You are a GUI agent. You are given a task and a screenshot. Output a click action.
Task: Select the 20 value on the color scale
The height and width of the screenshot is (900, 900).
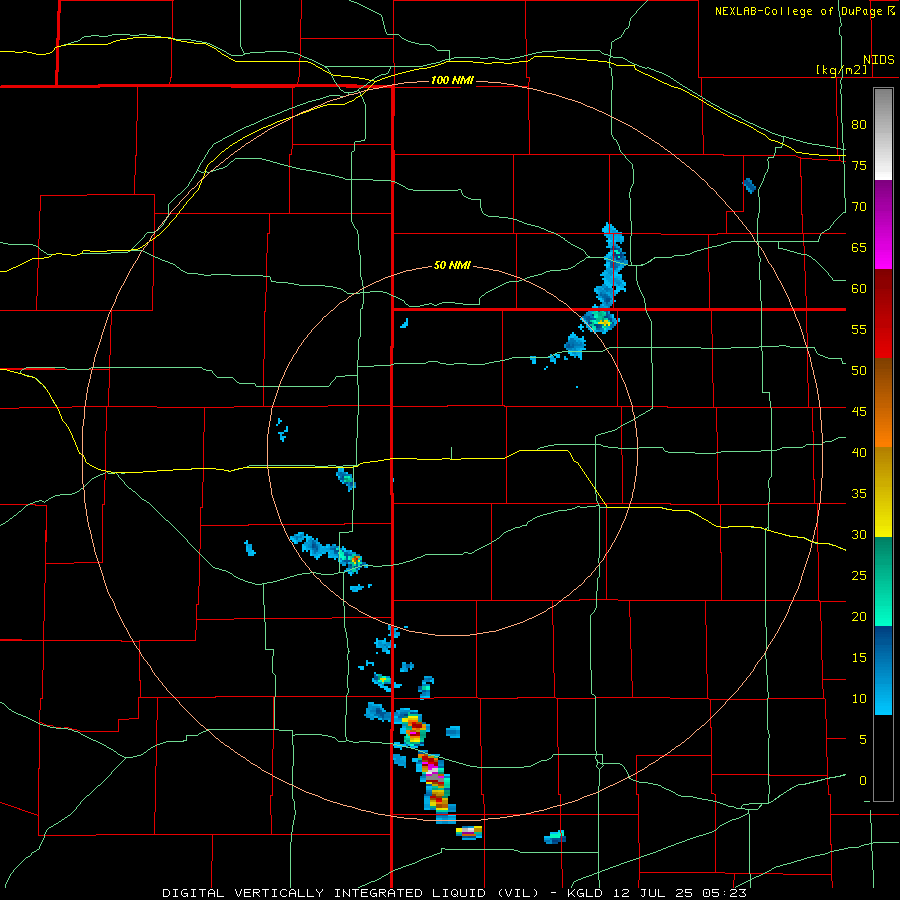tap(859, 616)
